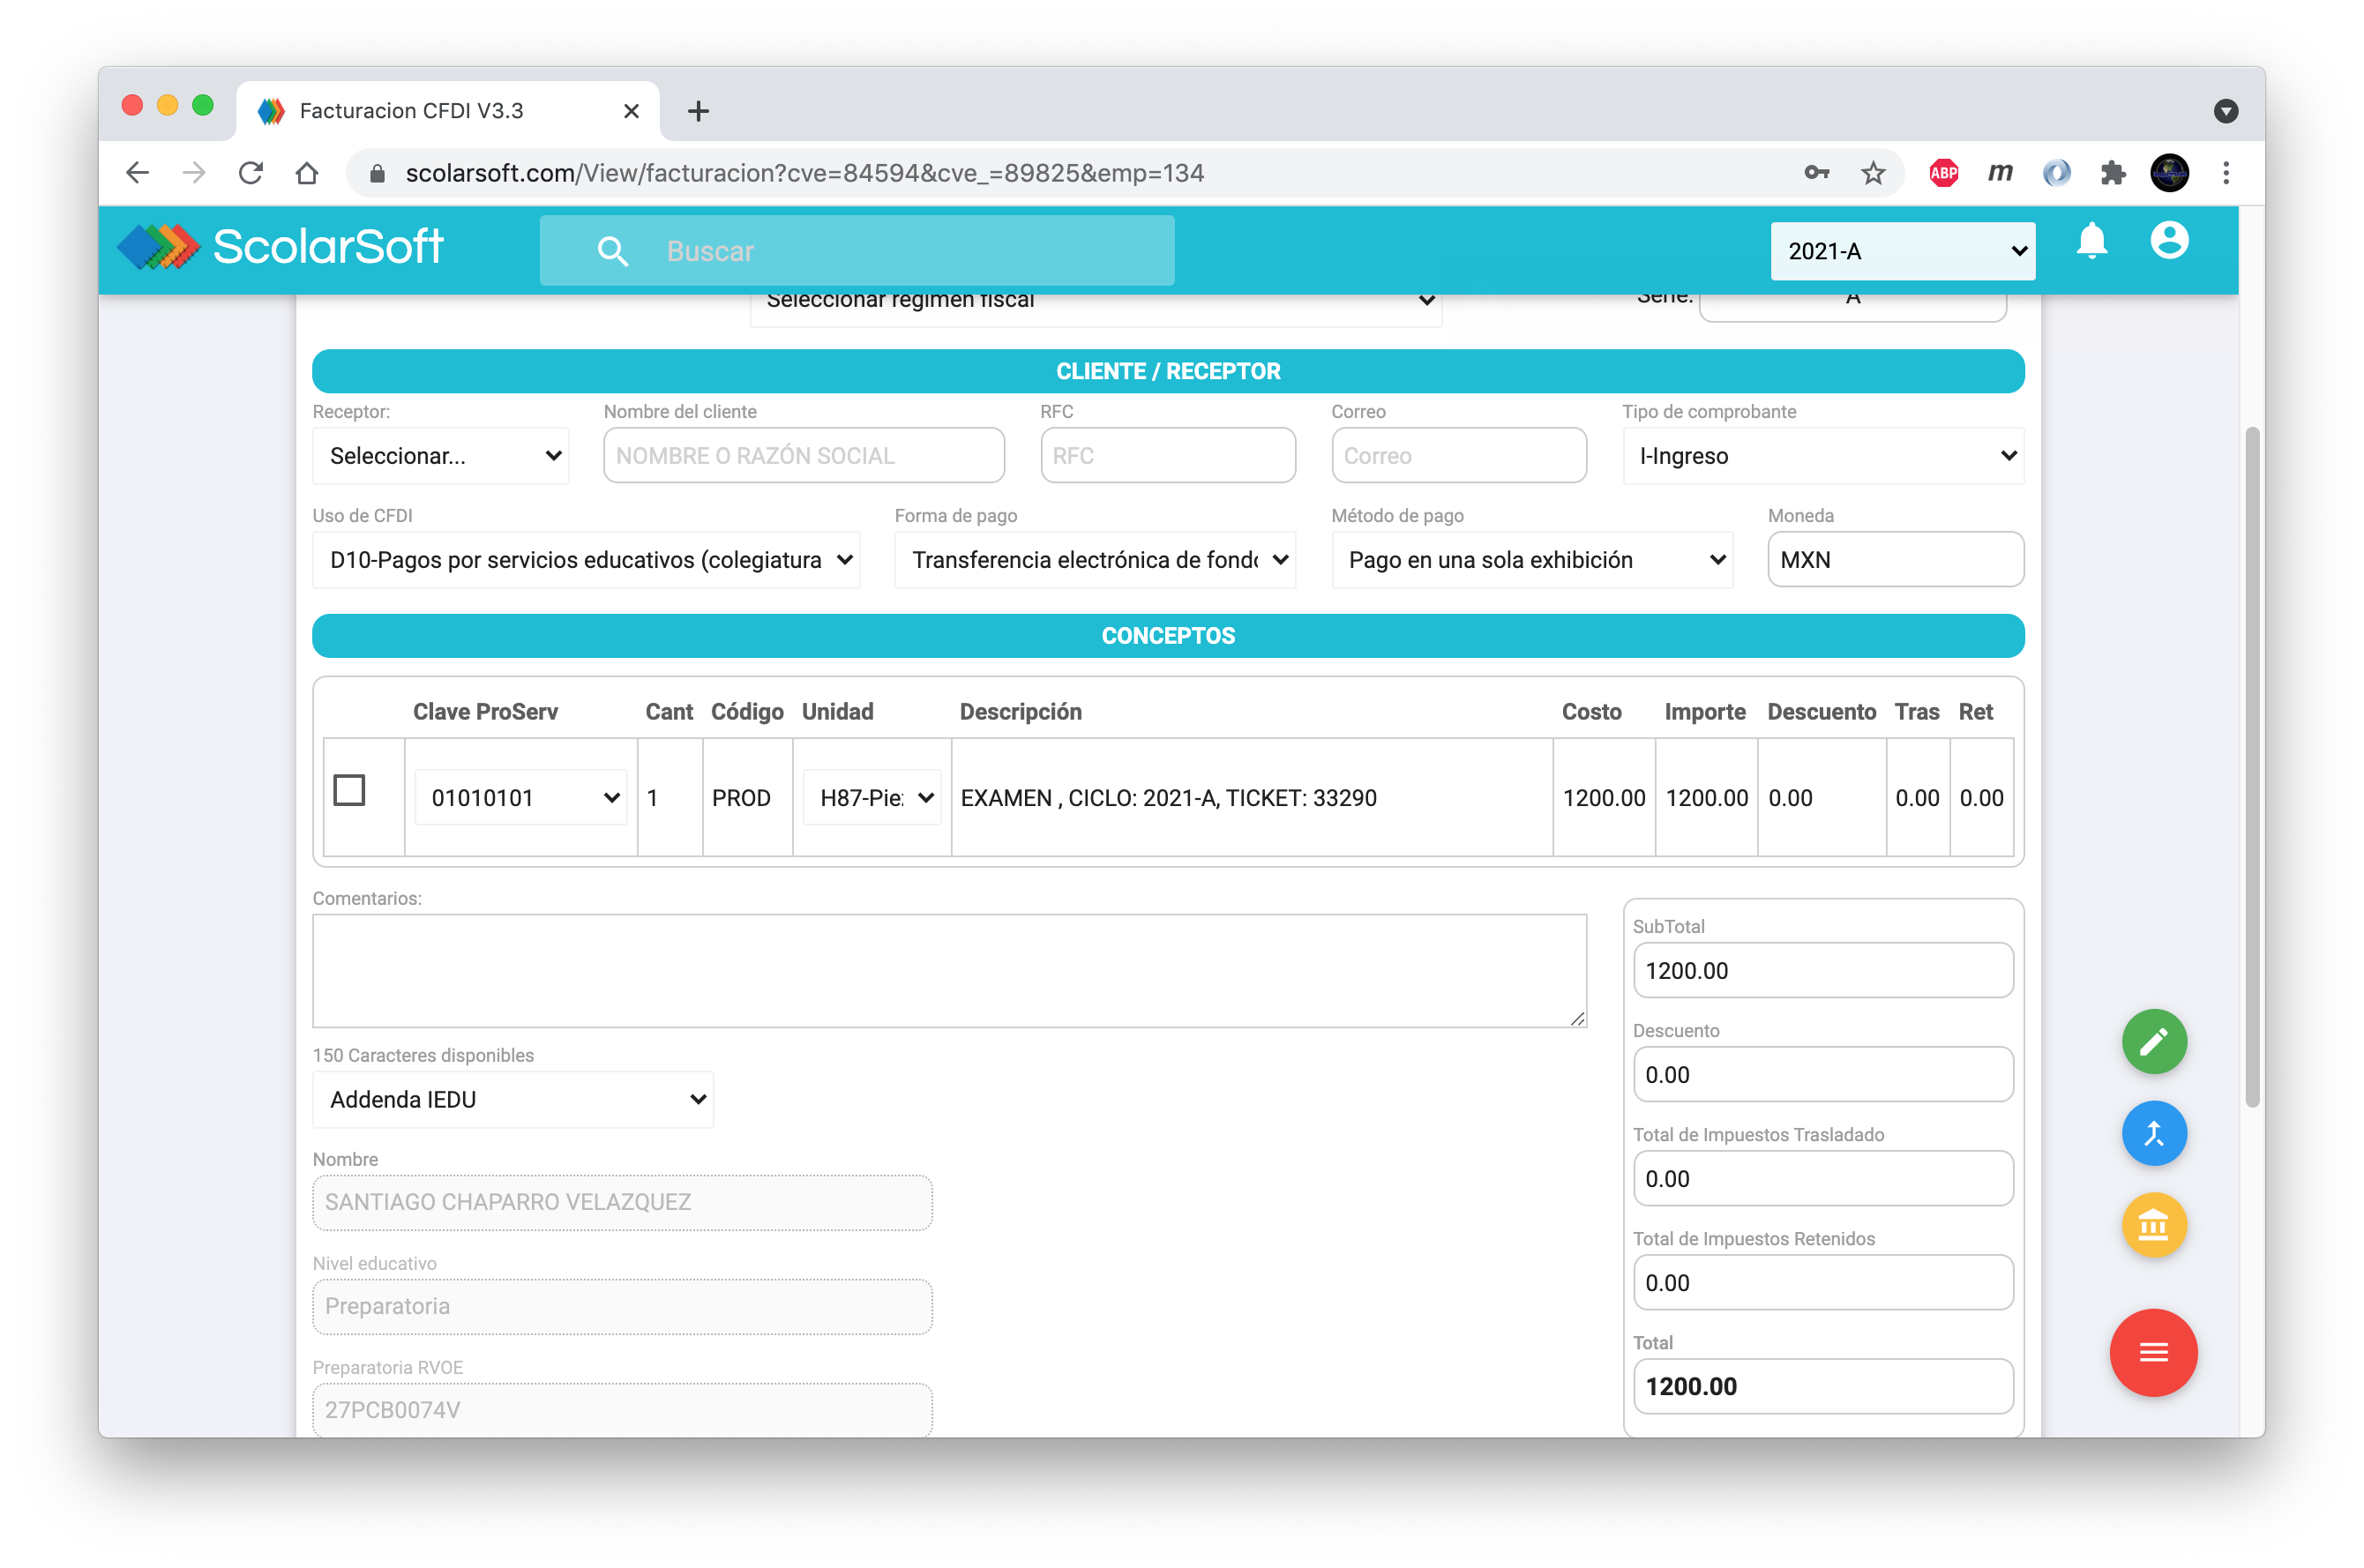This screenshot has height=1568, width=2364.
Task: Open the red hamburger menu floating button
Action: click(x=2152, y=1352)
